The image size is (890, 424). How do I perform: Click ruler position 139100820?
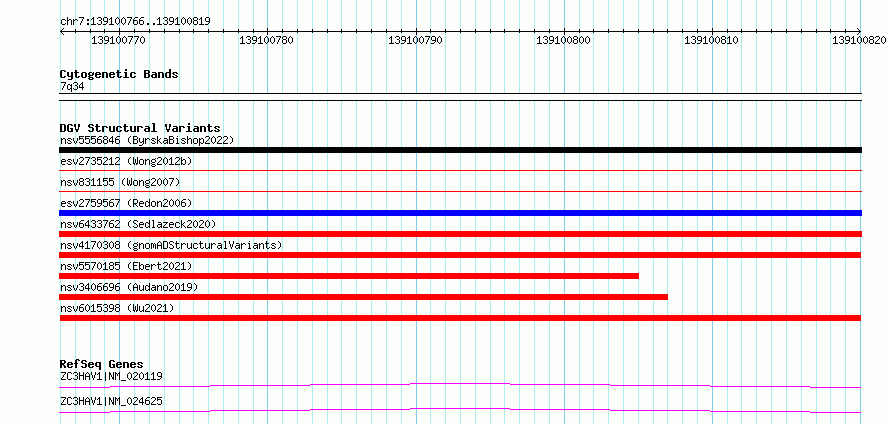coord(859,40)
